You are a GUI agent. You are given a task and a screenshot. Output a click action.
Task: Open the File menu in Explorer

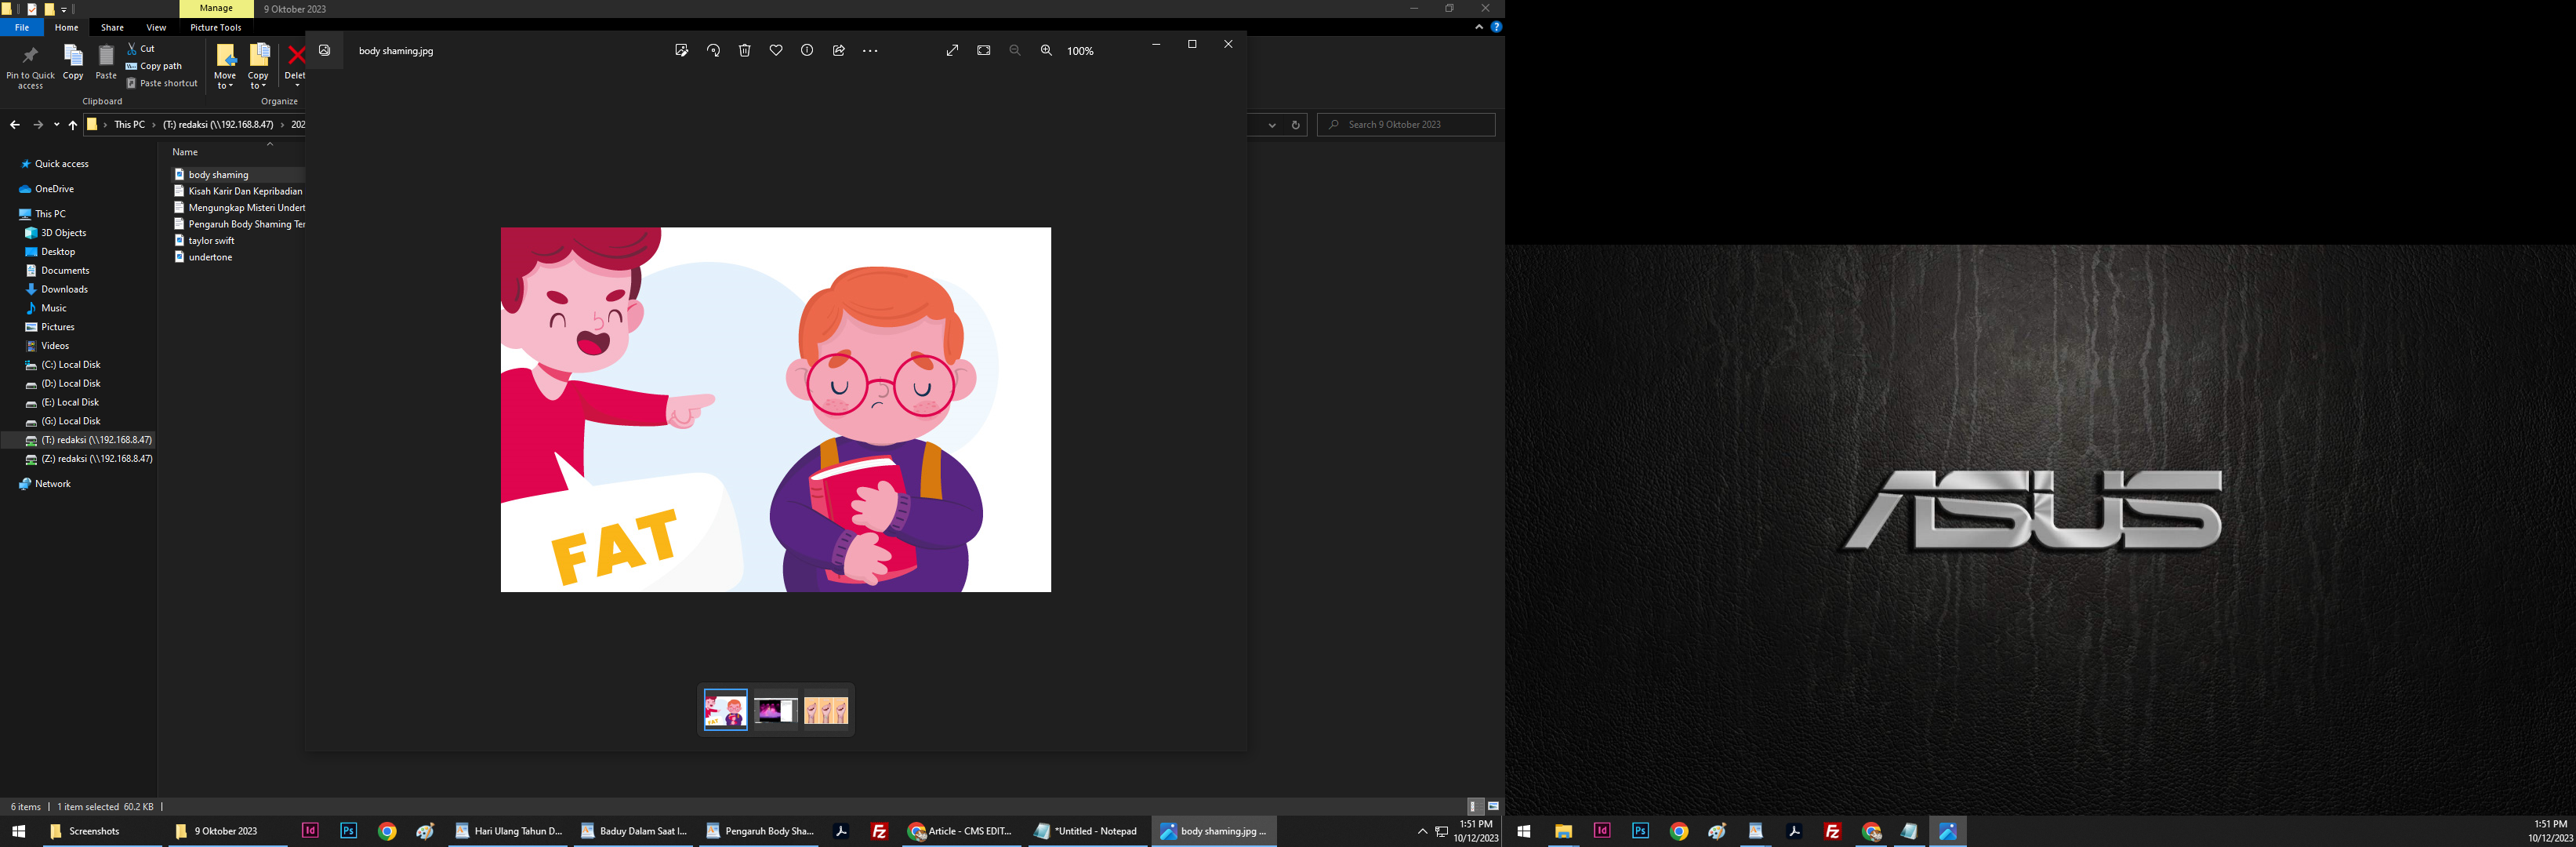click(22, 27)
